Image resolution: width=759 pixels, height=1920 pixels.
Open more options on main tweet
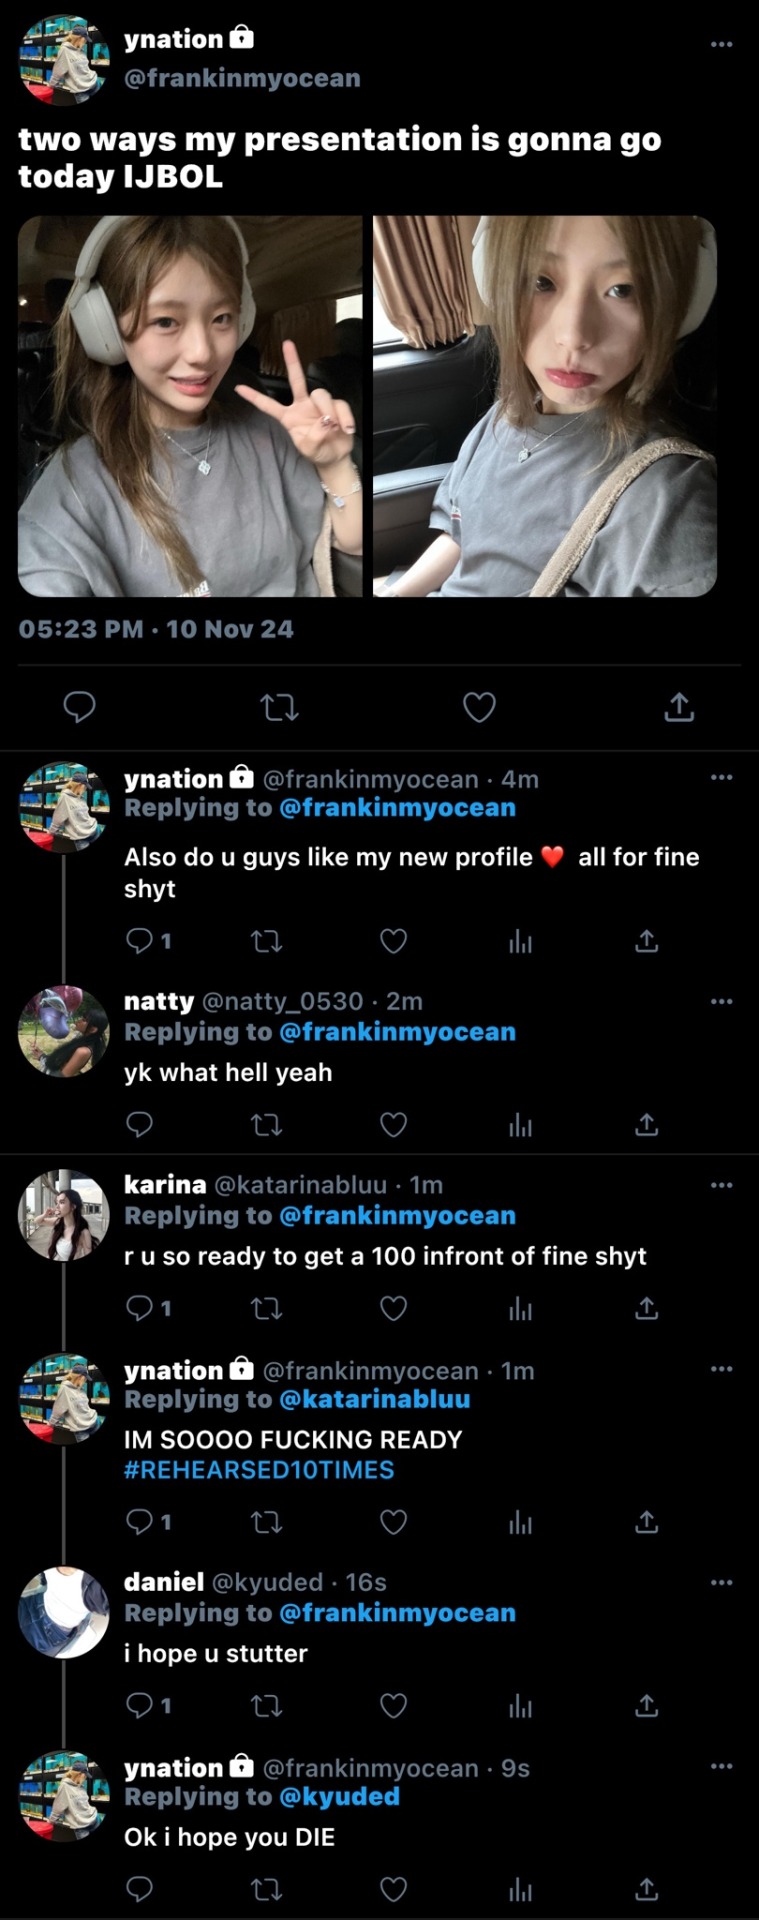coord(721,44)
